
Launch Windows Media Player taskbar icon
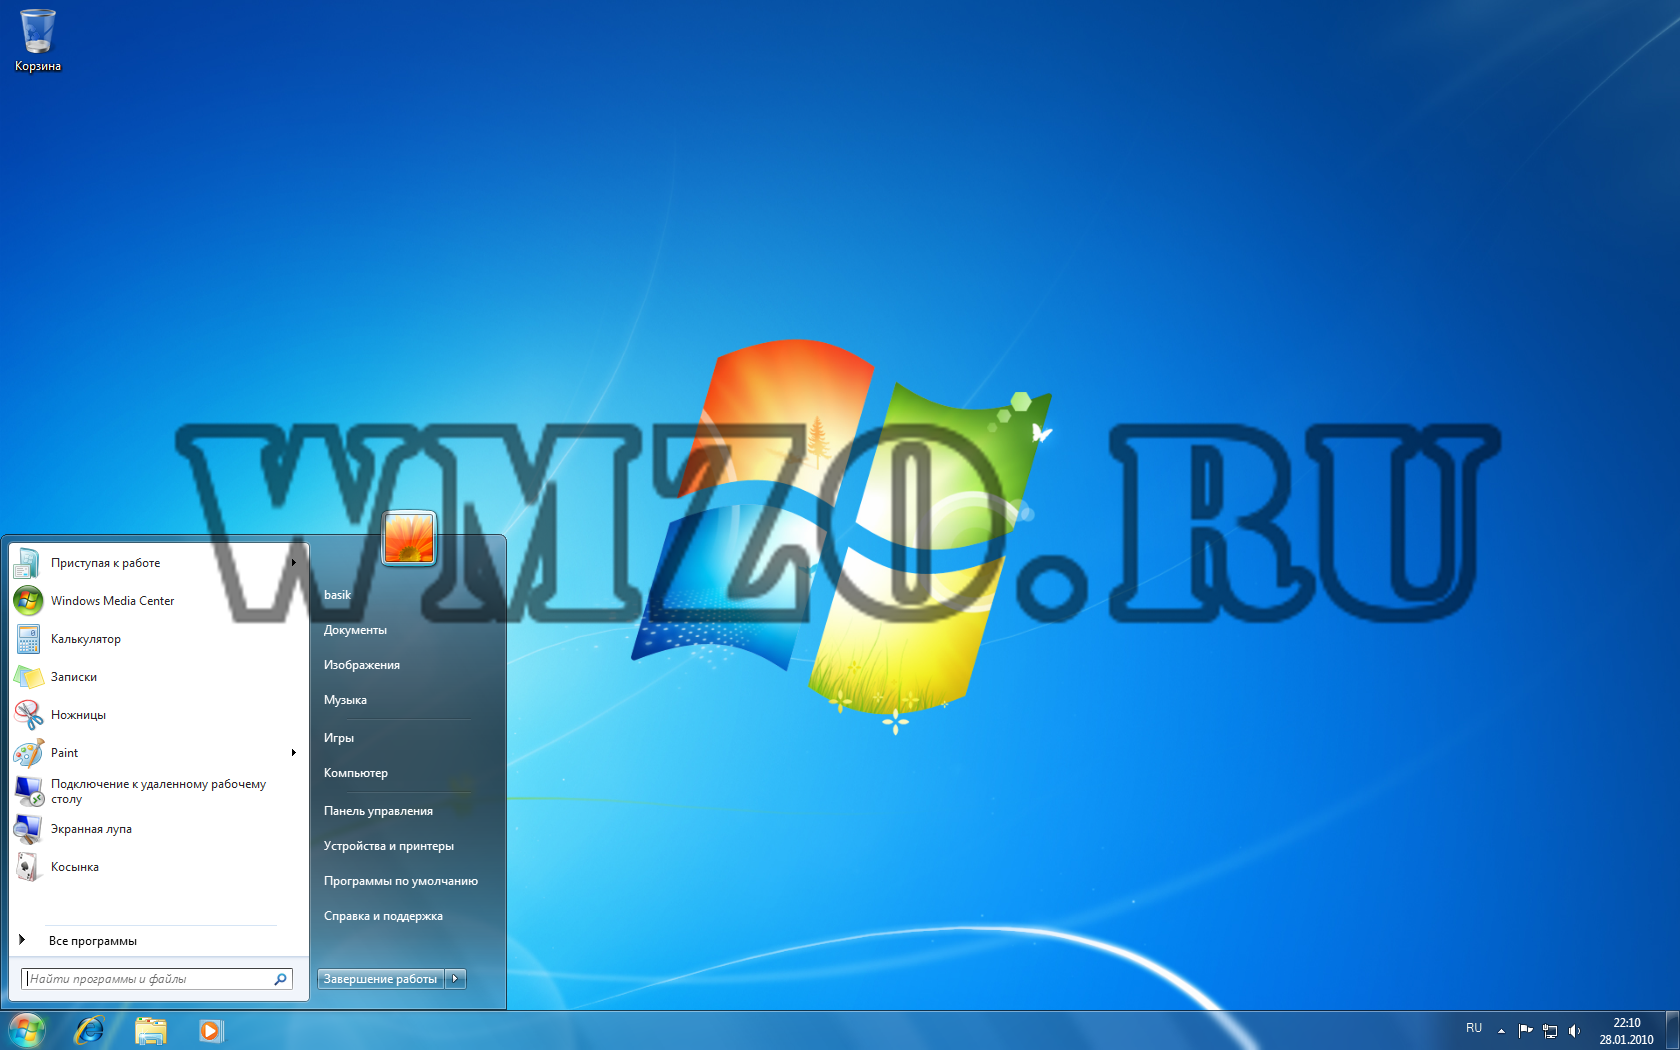point(210,1030)
